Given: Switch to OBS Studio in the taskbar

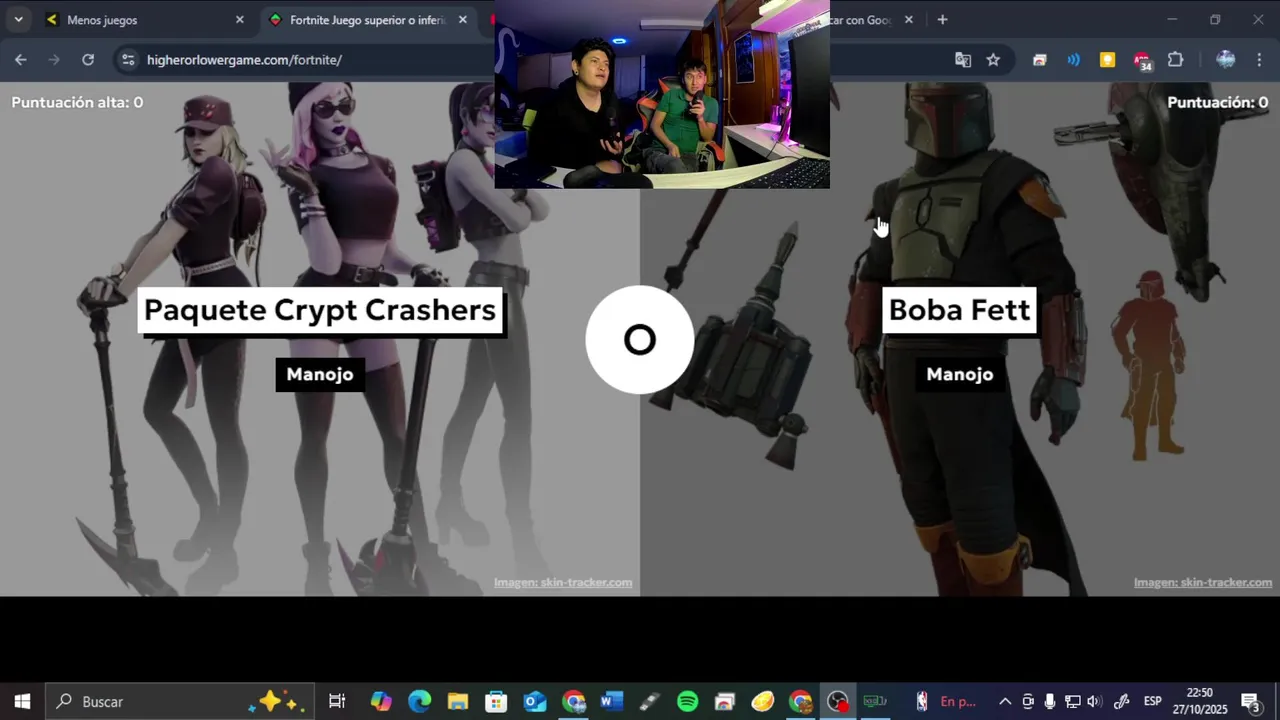Looking at the screenshot, I should click(x=838, y=702).
